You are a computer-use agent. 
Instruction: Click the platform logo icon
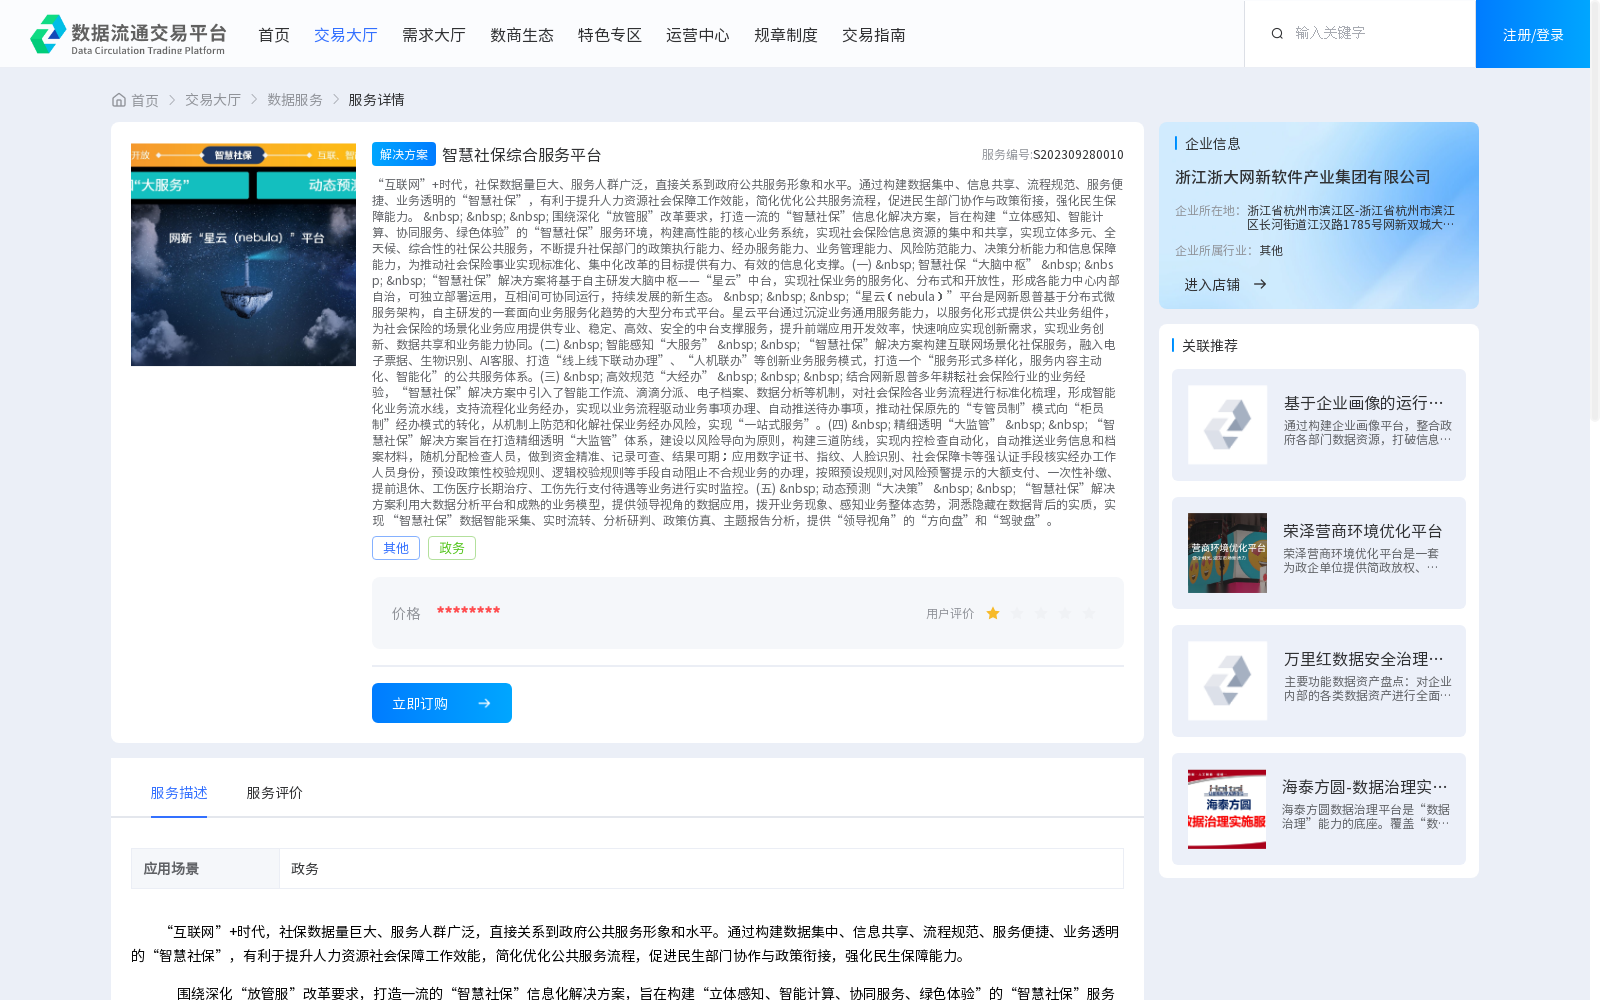click(x=48, y=34)
